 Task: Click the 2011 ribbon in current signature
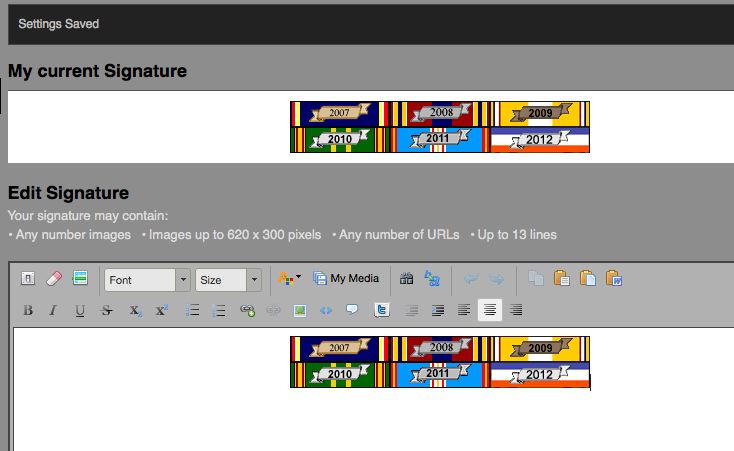[440, 140]
